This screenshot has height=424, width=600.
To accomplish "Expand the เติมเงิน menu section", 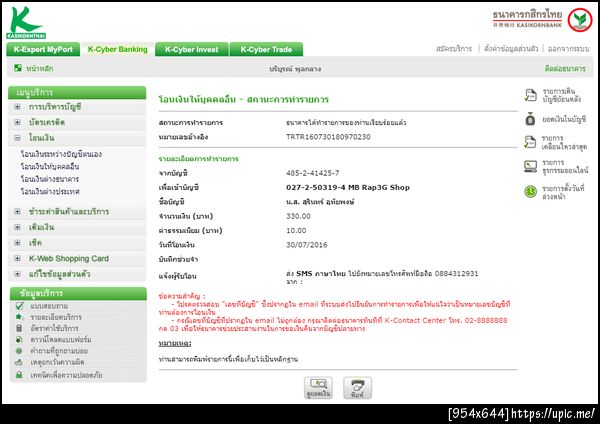I will (x=17, y=227).
